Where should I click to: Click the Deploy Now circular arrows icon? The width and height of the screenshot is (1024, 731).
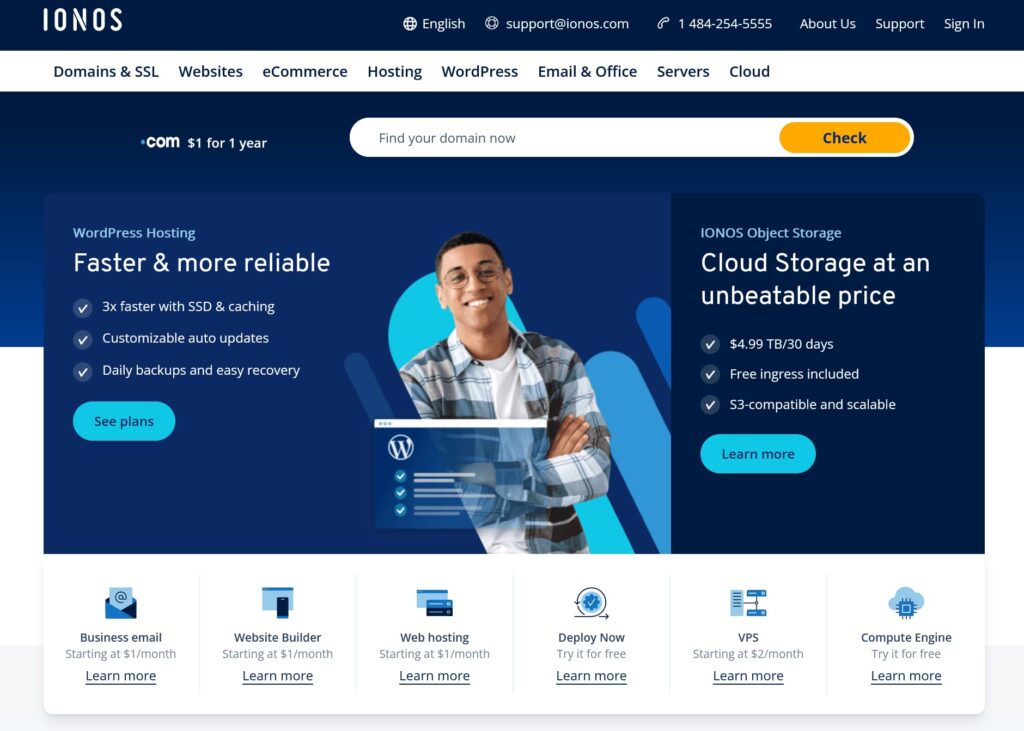[x=590, y=601]
